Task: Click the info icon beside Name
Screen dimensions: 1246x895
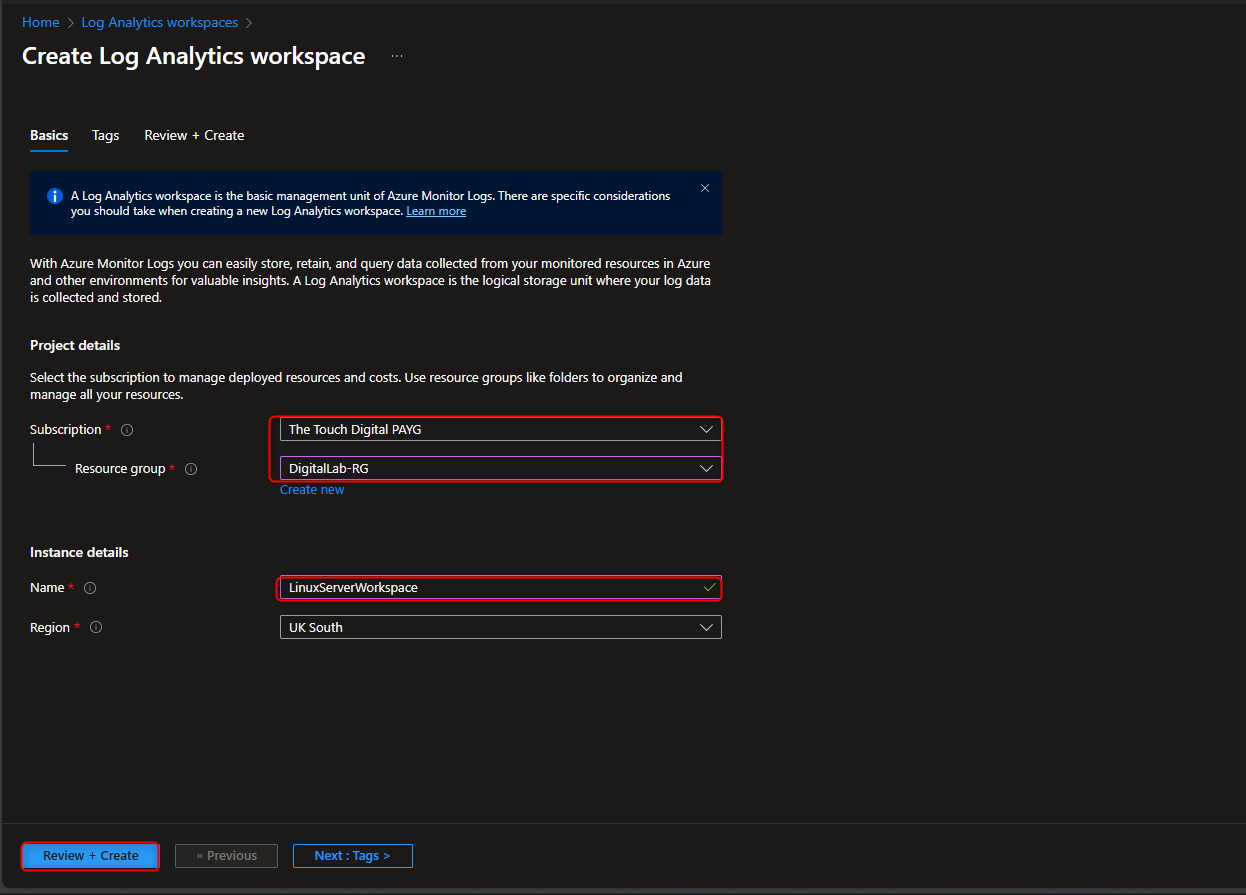Action: point(90,588)
